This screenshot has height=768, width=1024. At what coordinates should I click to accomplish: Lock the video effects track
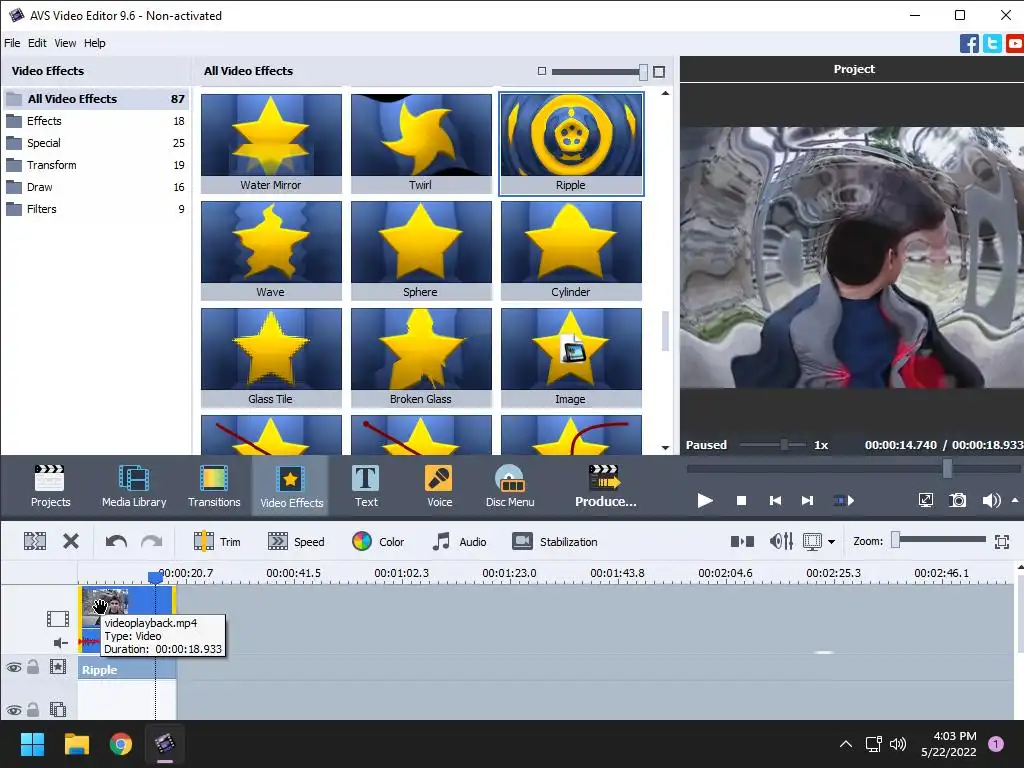pos(33,667)
